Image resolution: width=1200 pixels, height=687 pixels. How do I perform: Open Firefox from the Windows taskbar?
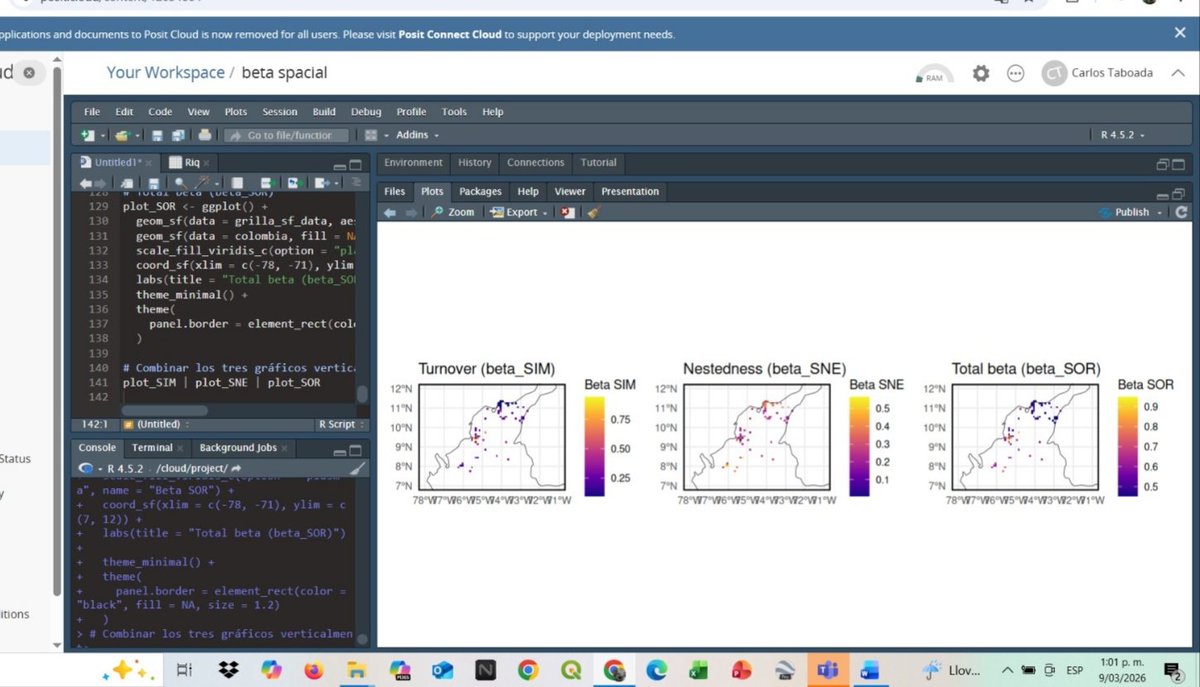pyautogui.click(x=313, y=670)
